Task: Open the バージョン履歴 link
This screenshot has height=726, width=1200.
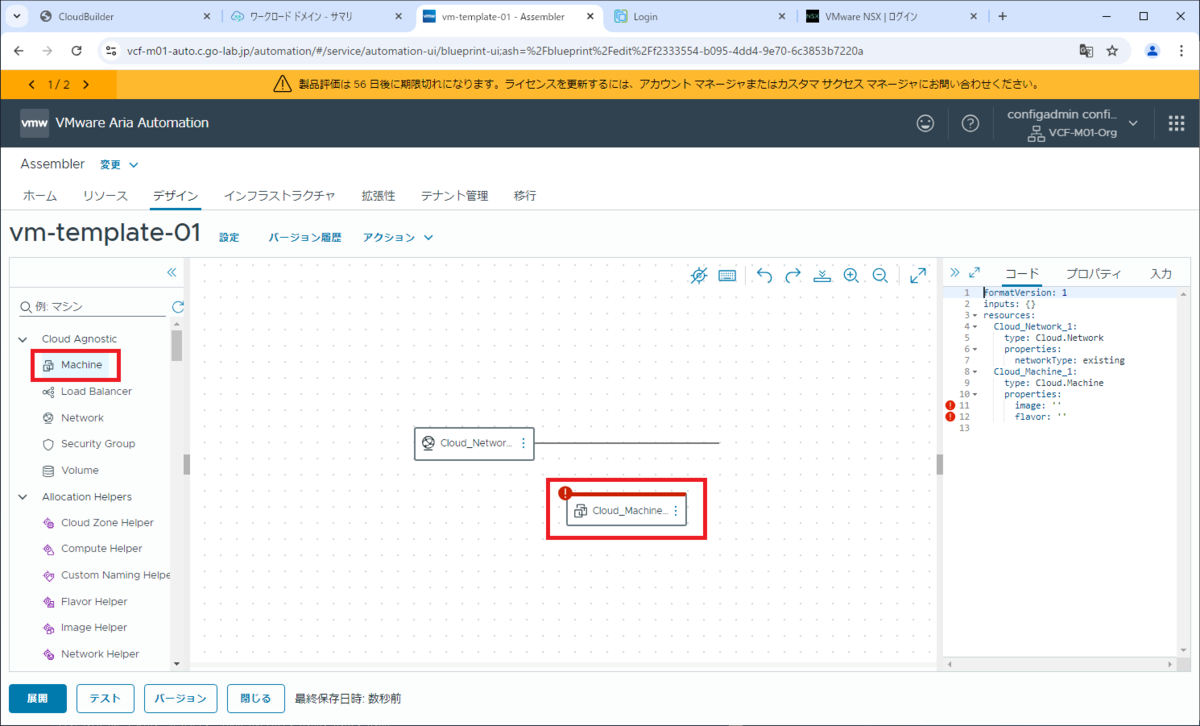Action: [x=305, y=238]
